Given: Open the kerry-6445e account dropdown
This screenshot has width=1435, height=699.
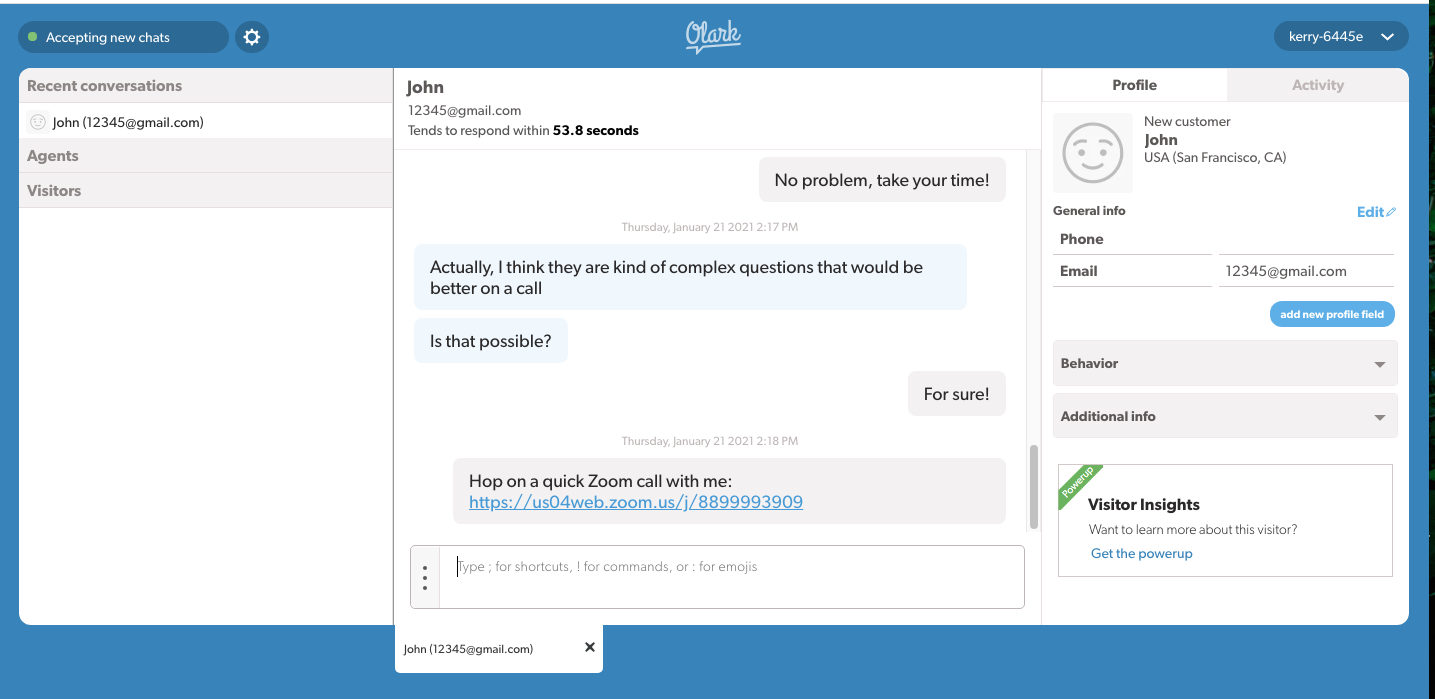Looking at the screenshot, I should [1340, 37].
